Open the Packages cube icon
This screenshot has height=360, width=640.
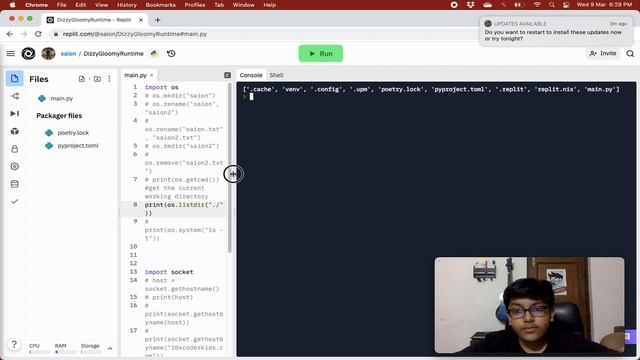[15, 131]
